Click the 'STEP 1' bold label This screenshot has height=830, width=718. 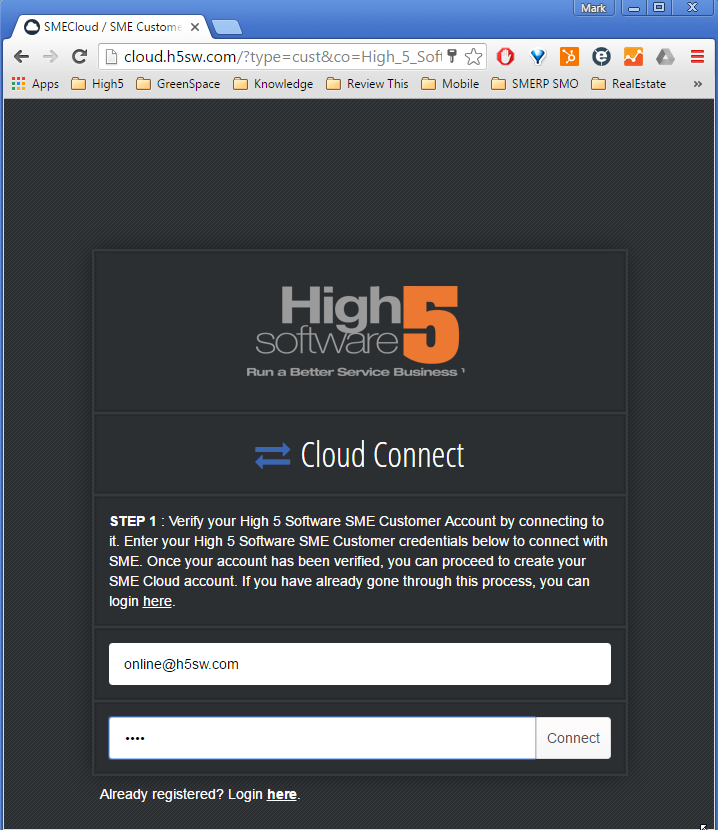(133, 521)
